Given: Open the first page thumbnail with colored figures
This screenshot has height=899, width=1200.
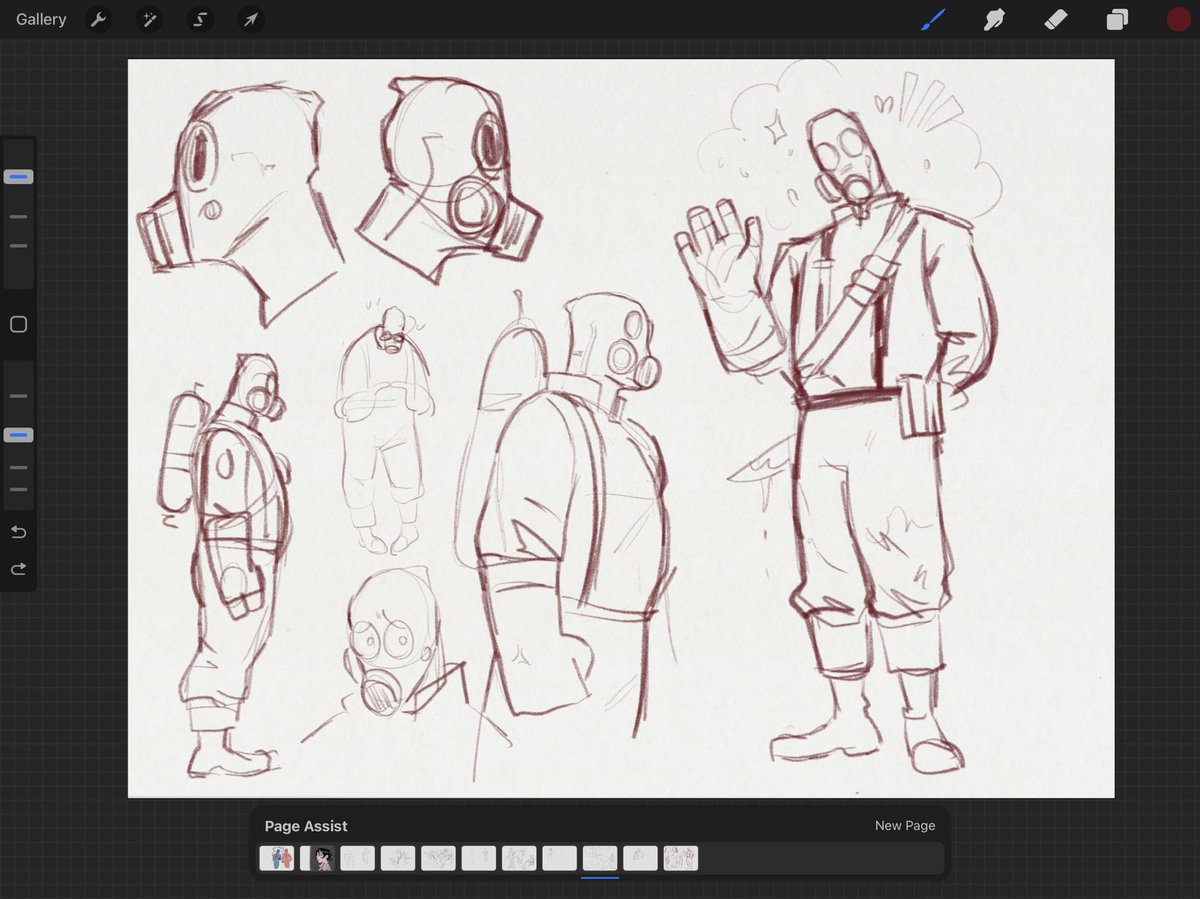Looking at the screenshot, I should point(277,858).
